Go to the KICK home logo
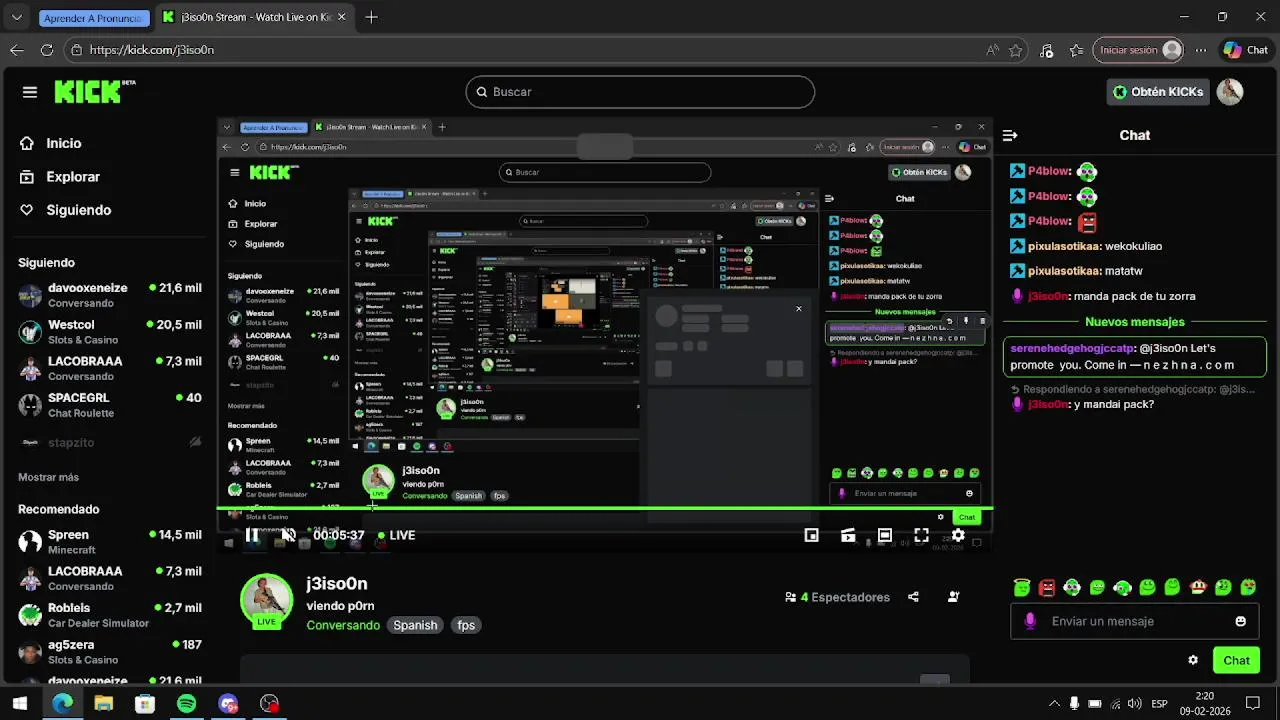The image size is (1280, 720). pos(95,91)
